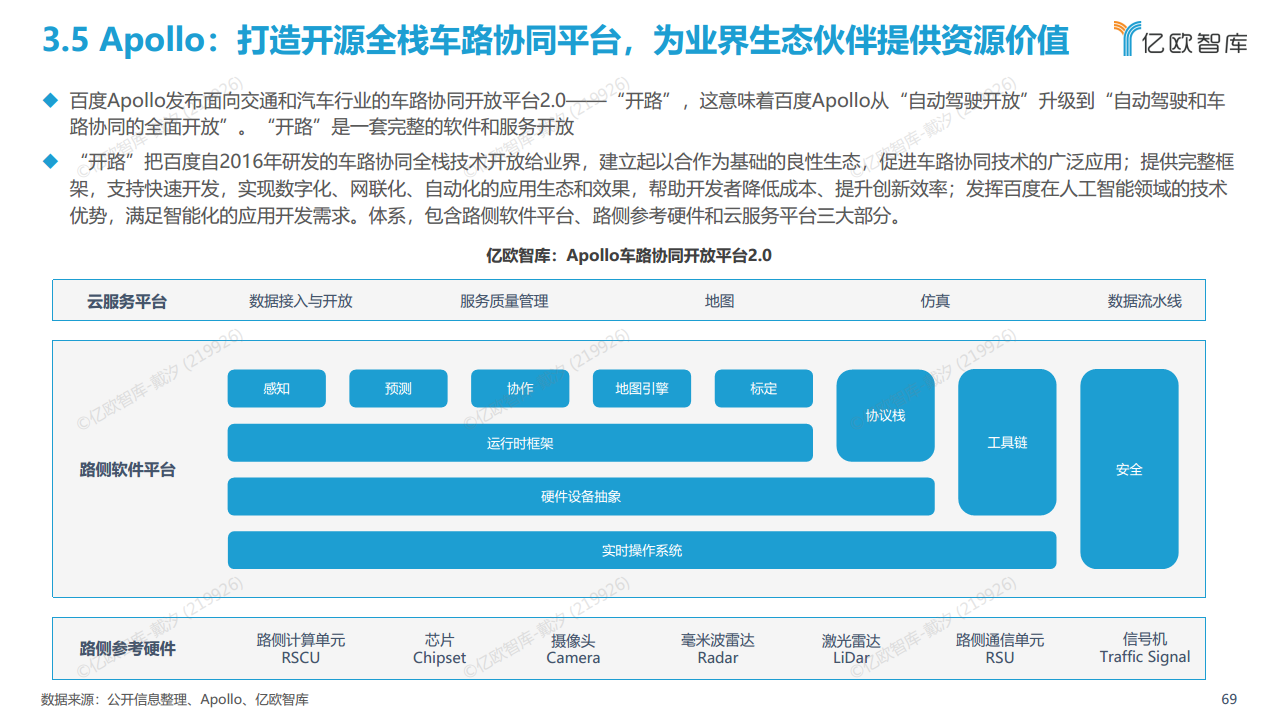Select the 标定 block
Image resolution: width=1280 pixels, height=720 pixels.
(x=764, y=388)
